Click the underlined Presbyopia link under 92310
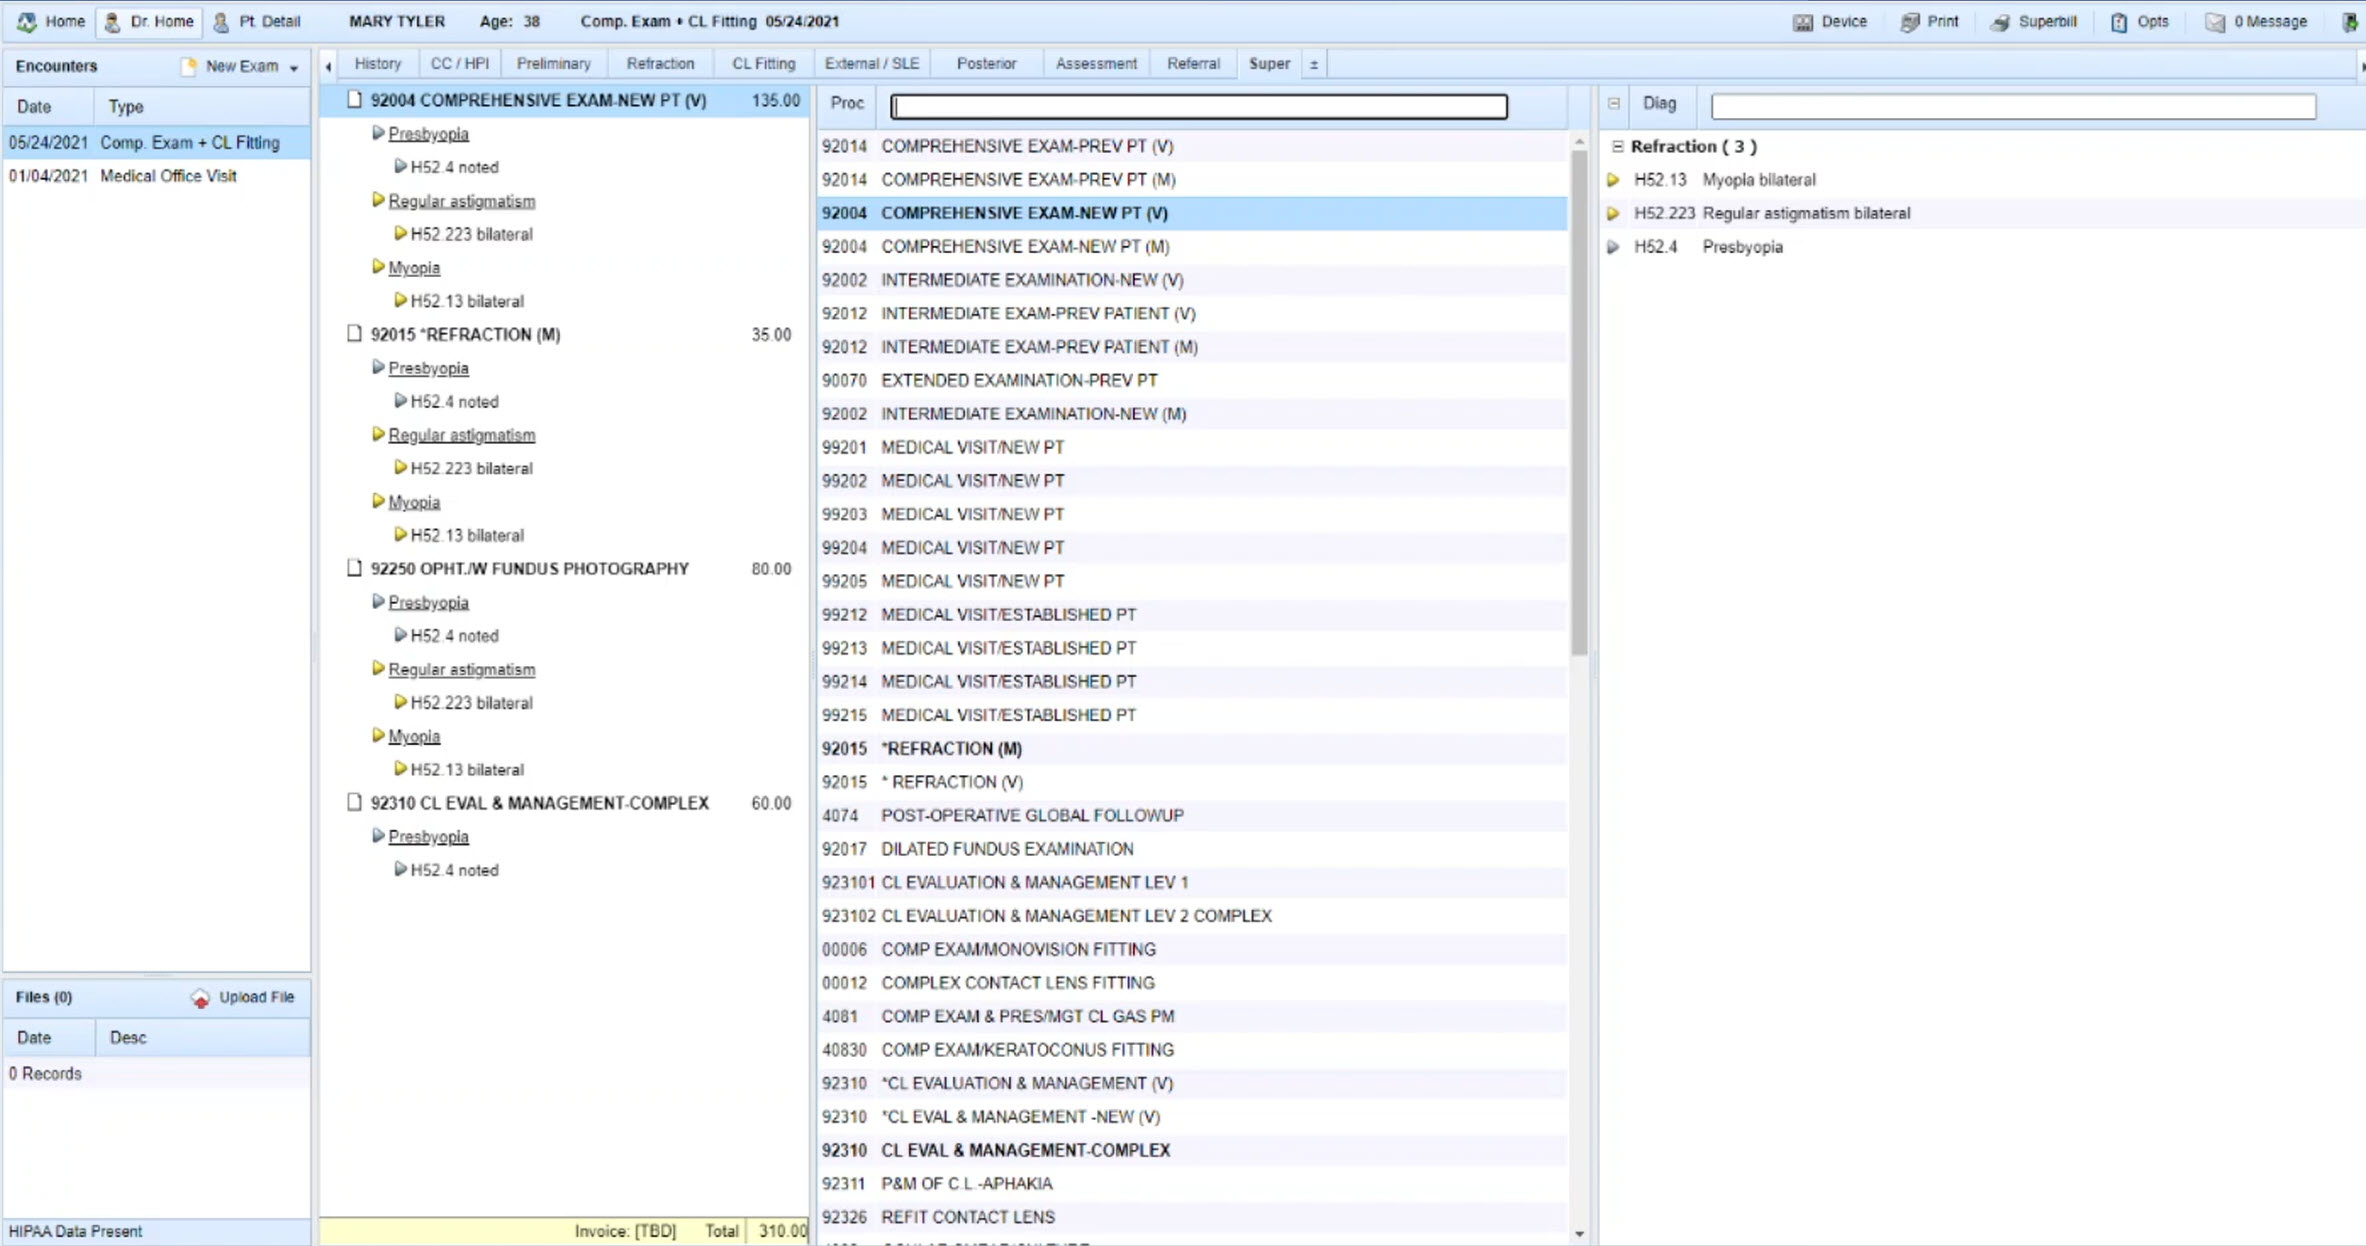The image size is (2366, 1246). coord(428,836)
